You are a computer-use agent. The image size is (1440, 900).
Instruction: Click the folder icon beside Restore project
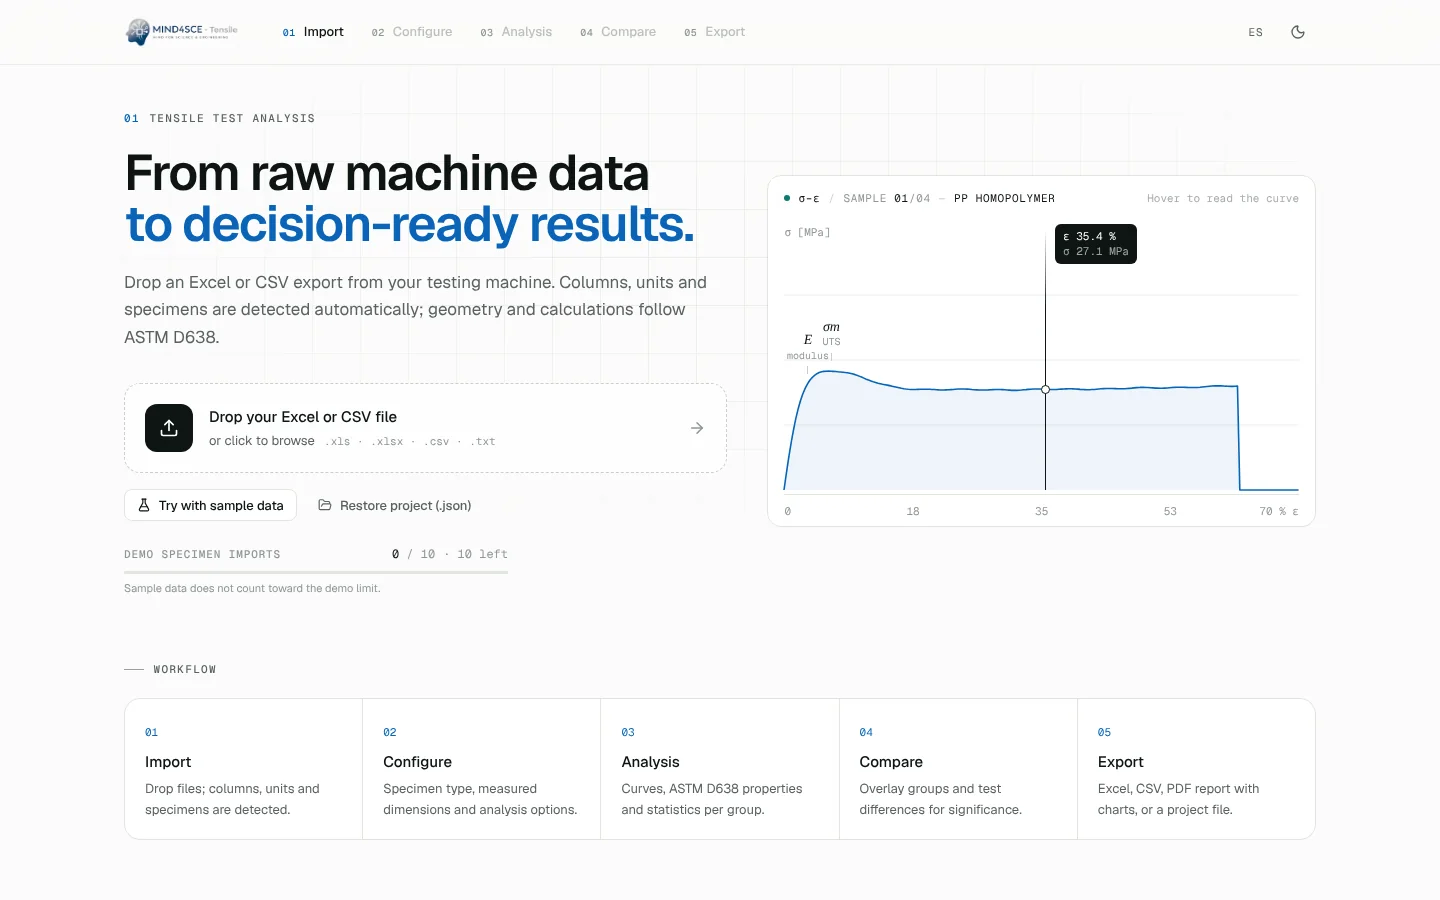[x=325, y=505]
